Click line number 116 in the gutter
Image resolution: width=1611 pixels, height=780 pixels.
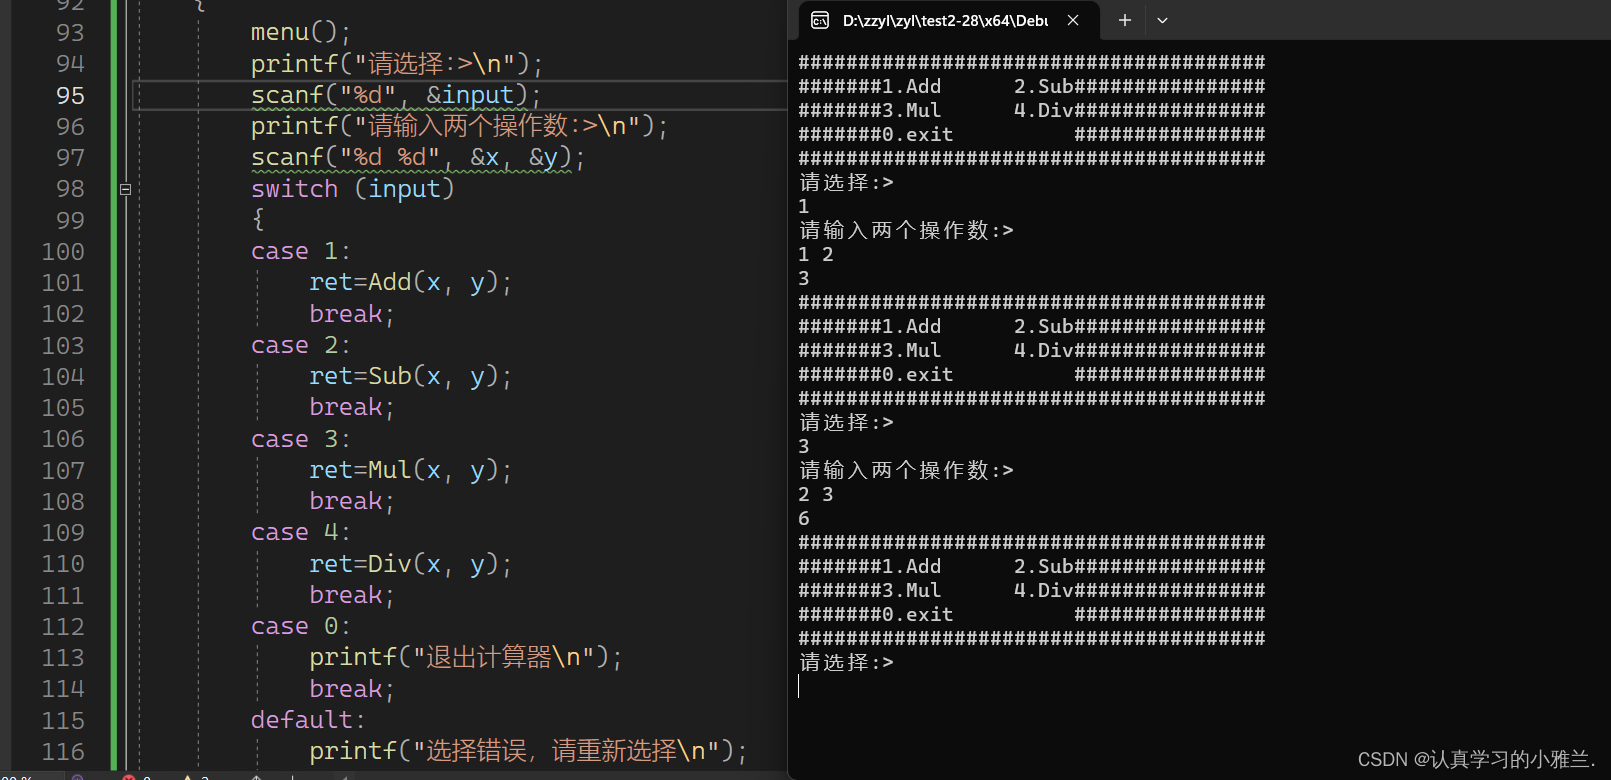(63, 752)
